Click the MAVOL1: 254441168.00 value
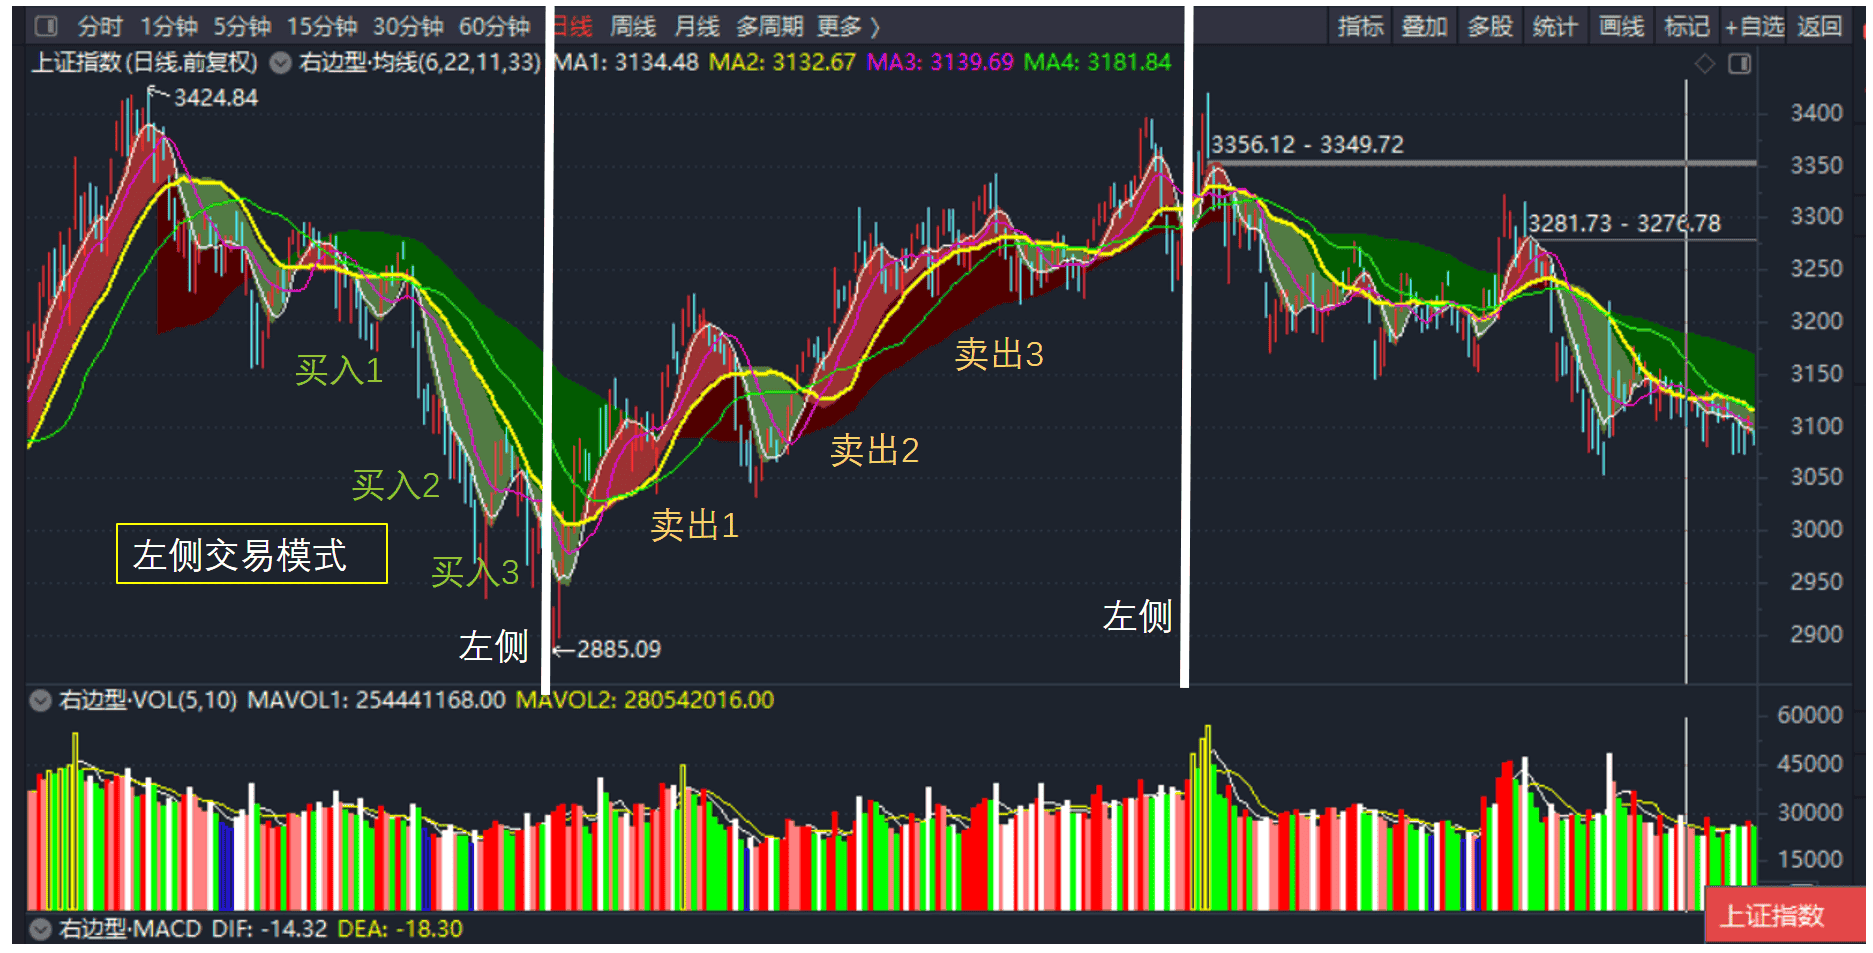The height and width of the screenshot is (953, 1873). [376, 700]
